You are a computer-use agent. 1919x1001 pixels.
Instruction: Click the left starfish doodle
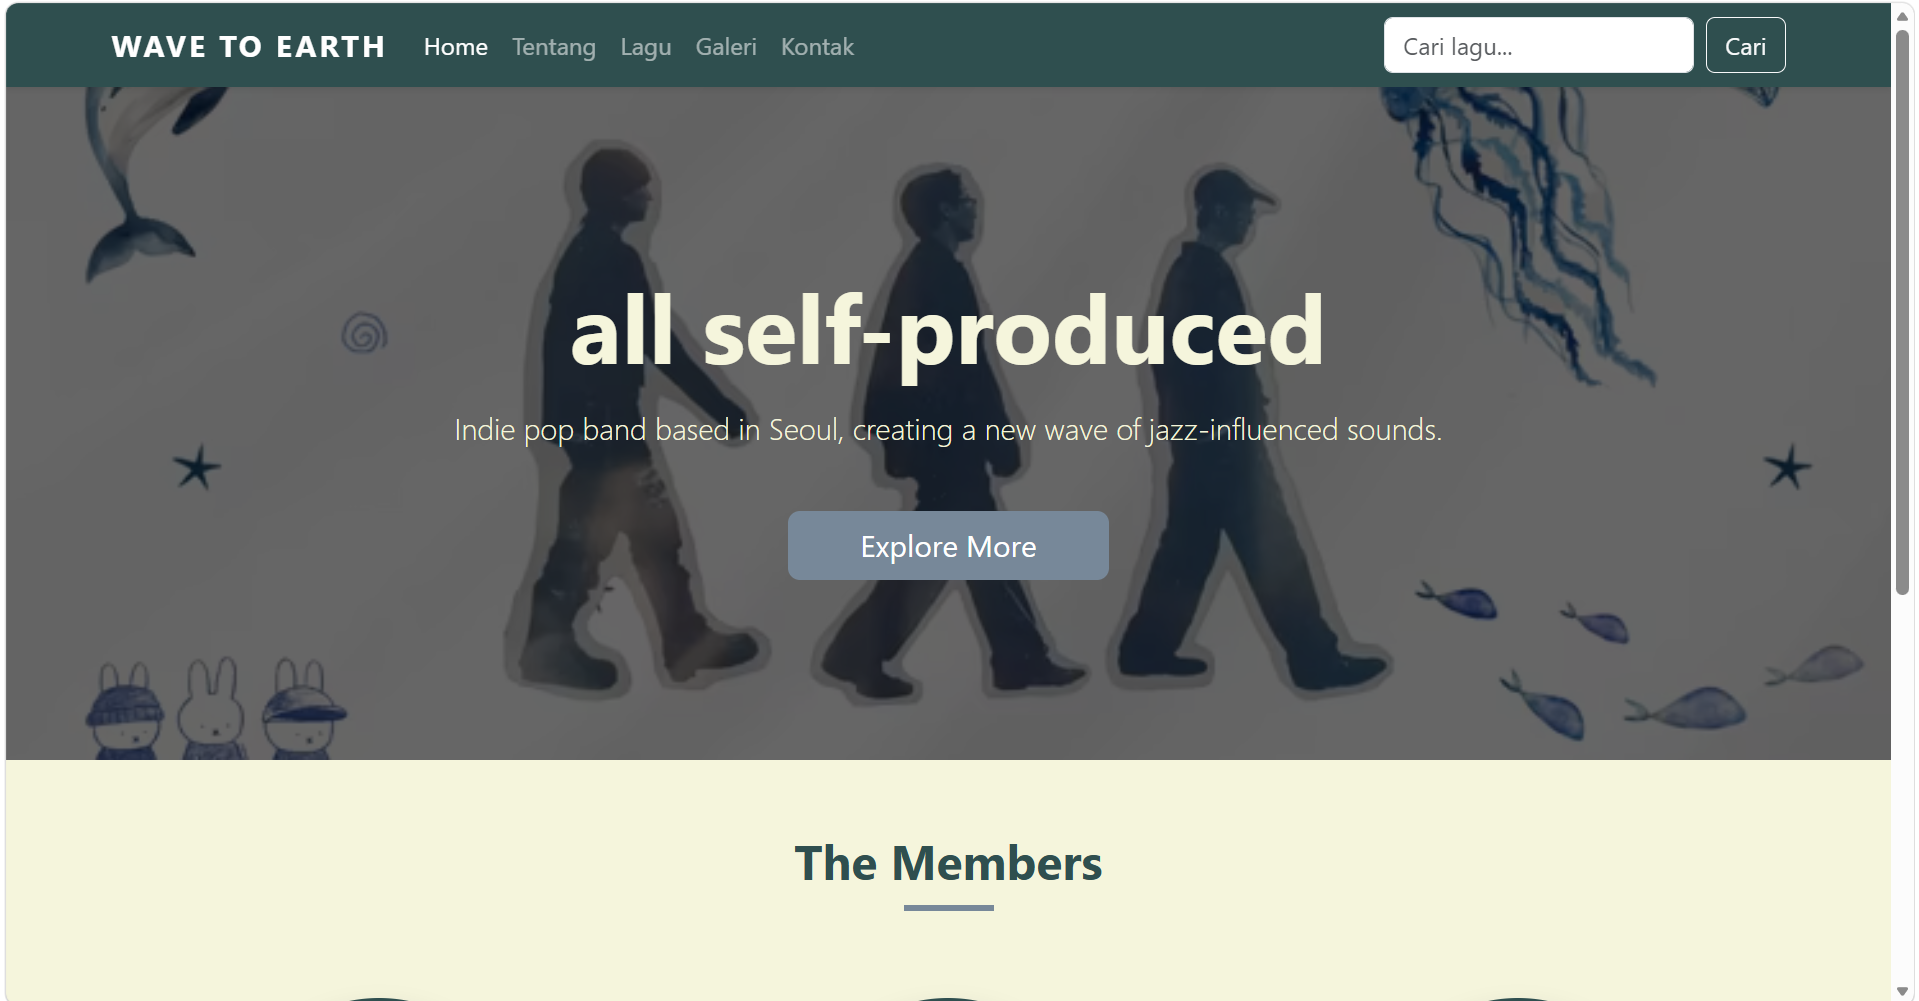(x=197, y=467)
